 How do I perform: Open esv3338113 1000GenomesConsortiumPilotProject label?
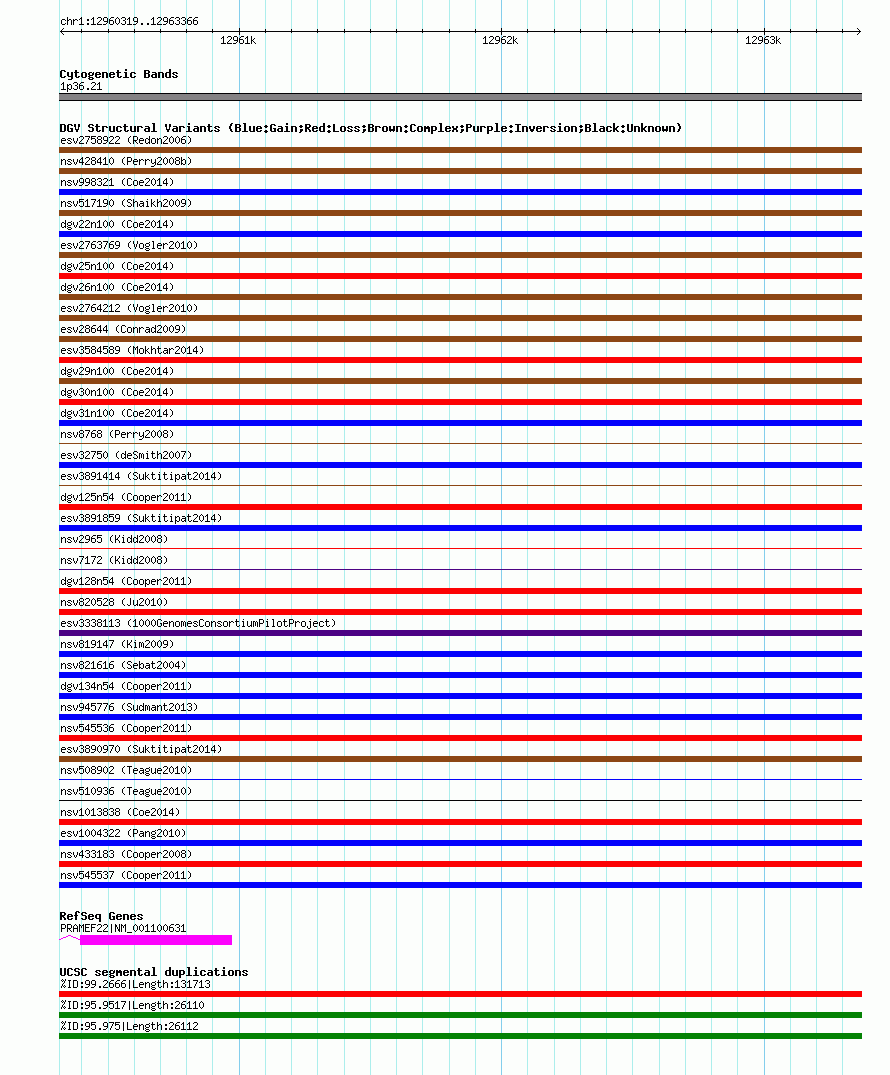[198, 623]
